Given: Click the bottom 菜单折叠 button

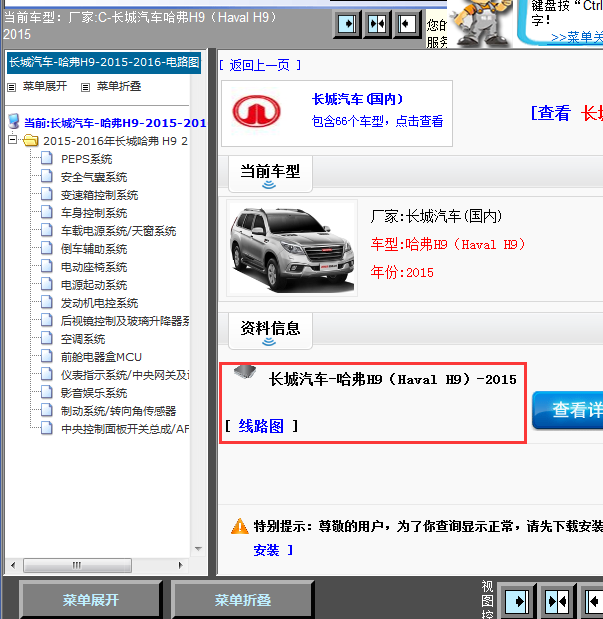Looking at the screenshot, I should pos(243,600).
